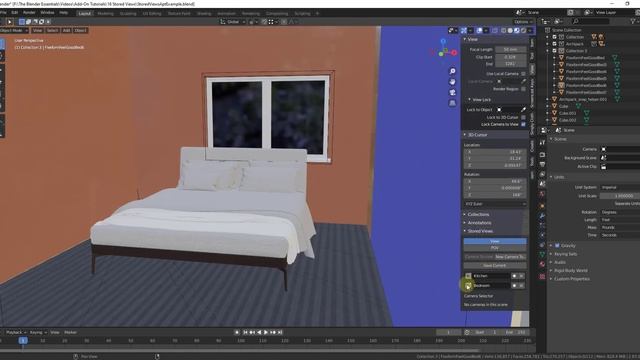
Task: Select rendered viewport shading mode
Action: click(523, 31)
